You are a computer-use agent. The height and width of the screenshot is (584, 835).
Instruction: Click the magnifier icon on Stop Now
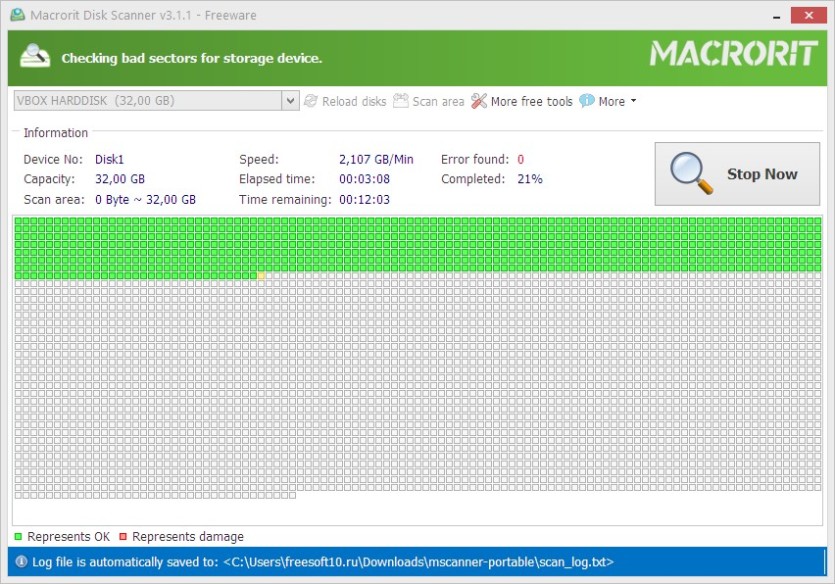691,173
